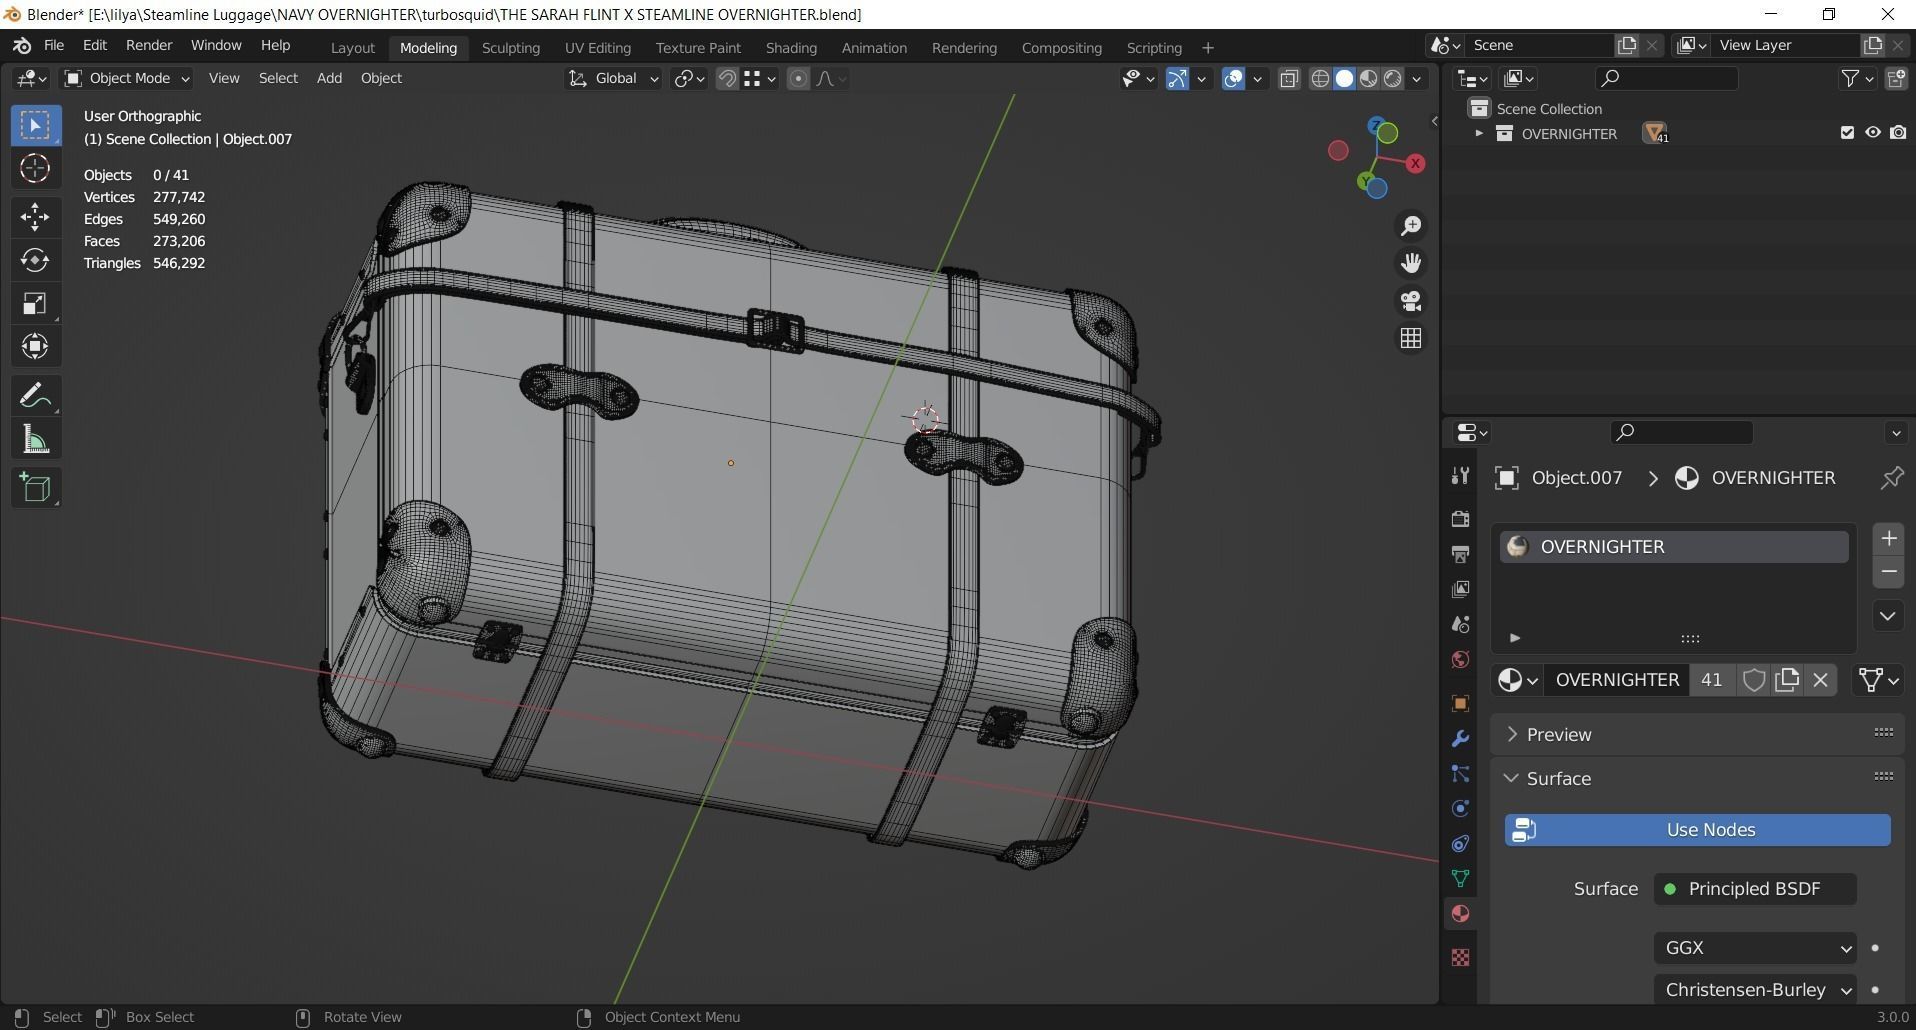Viewport: 1916px width, 1030px height.
Task: Open the Physics properties tab
Action: 1460,809
